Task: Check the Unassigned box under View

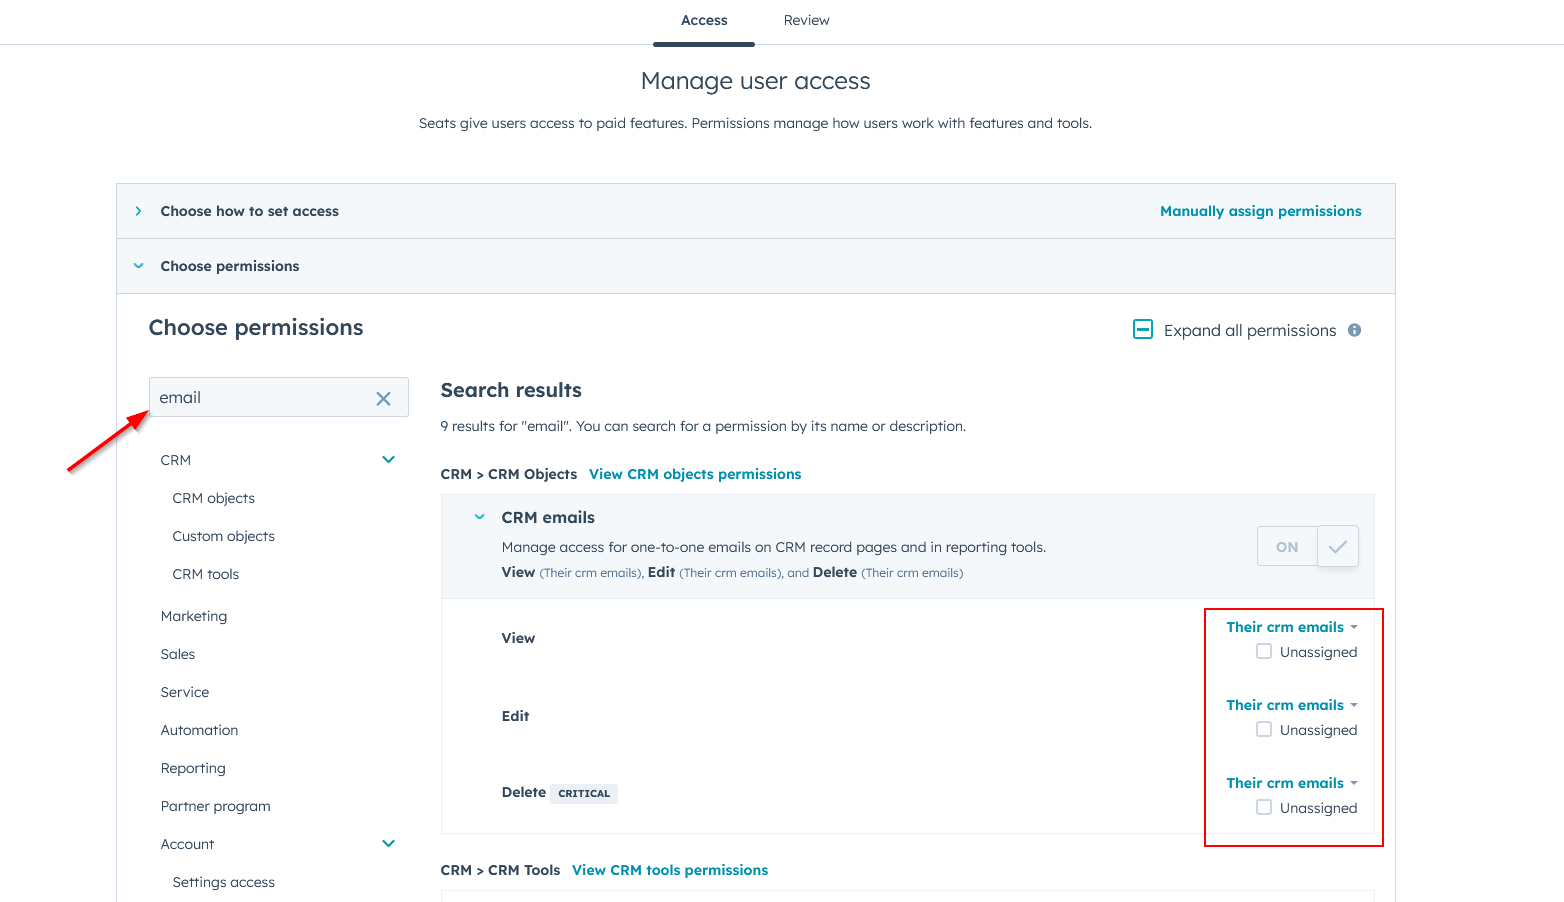Action: (1264, 651)
